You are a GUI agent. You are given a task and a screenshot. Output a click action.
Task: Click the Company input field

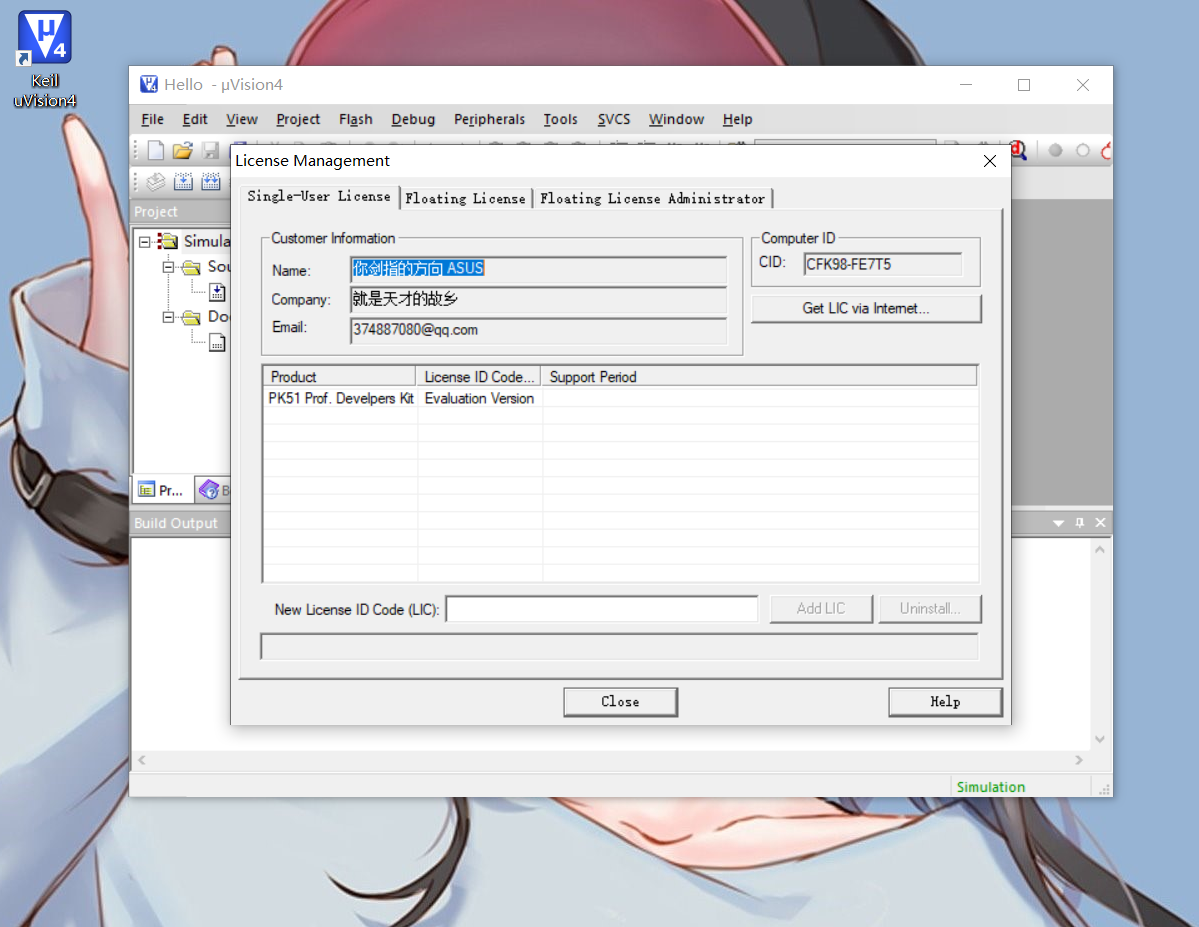tap(538, 299)
